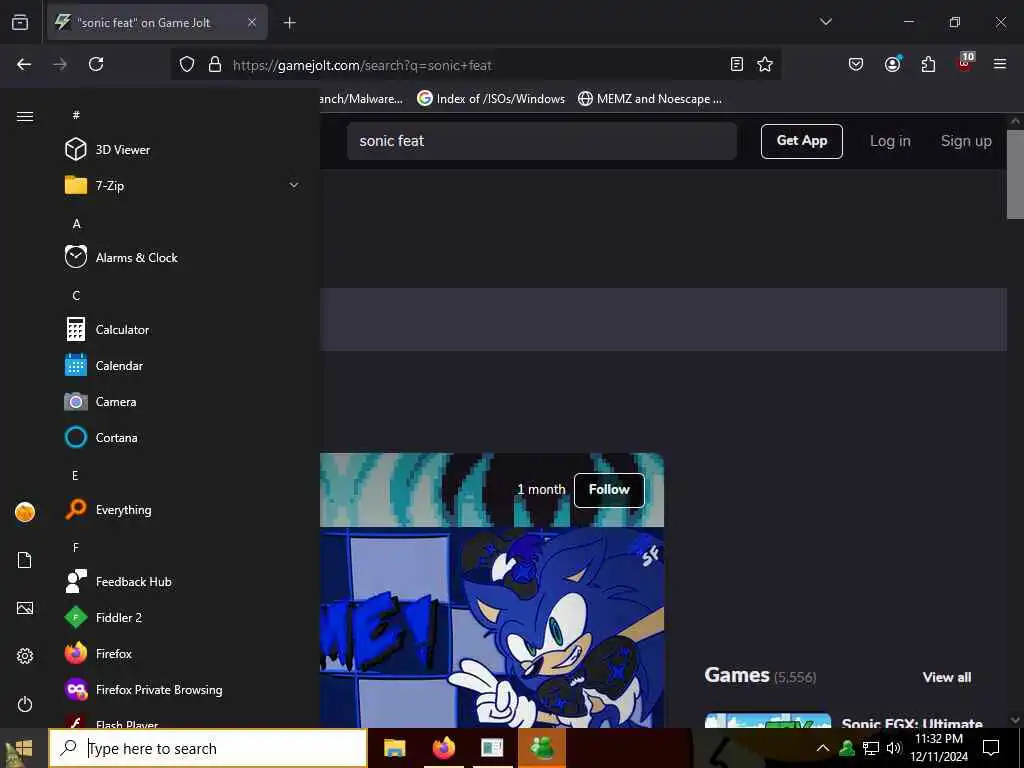Open the extension with badge 10
Image resolution: width=1024 pixels, height=768 pixels.
(x=965, y=63)
